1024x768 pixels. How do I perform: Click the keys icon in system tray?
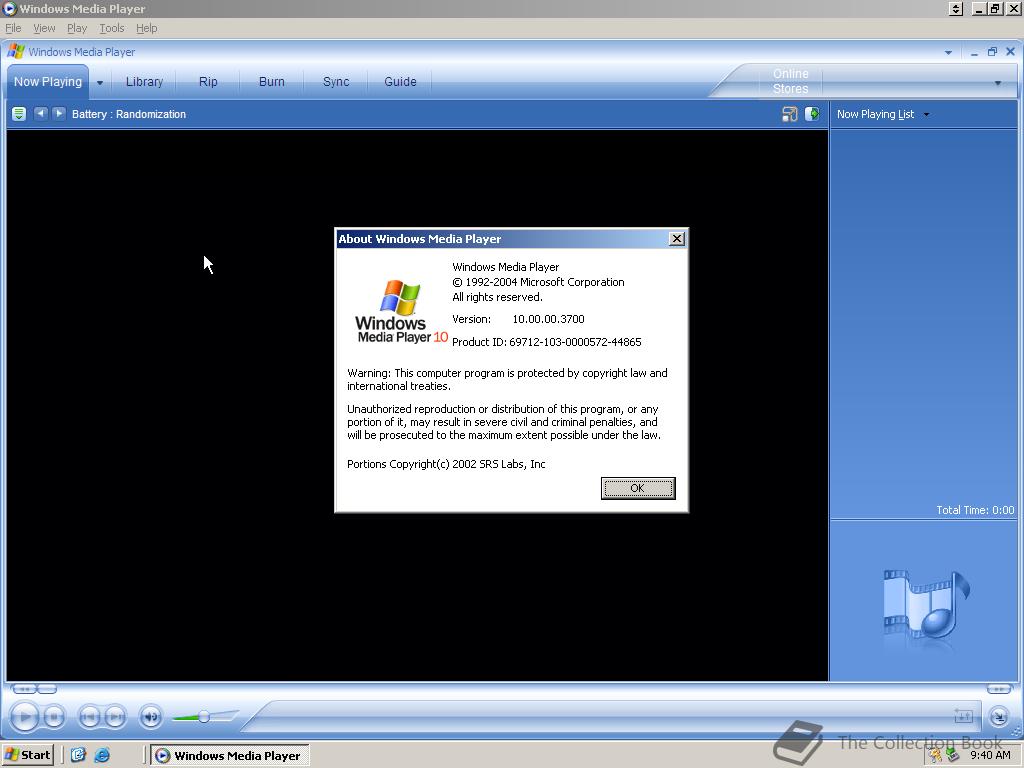click(936, 756)
